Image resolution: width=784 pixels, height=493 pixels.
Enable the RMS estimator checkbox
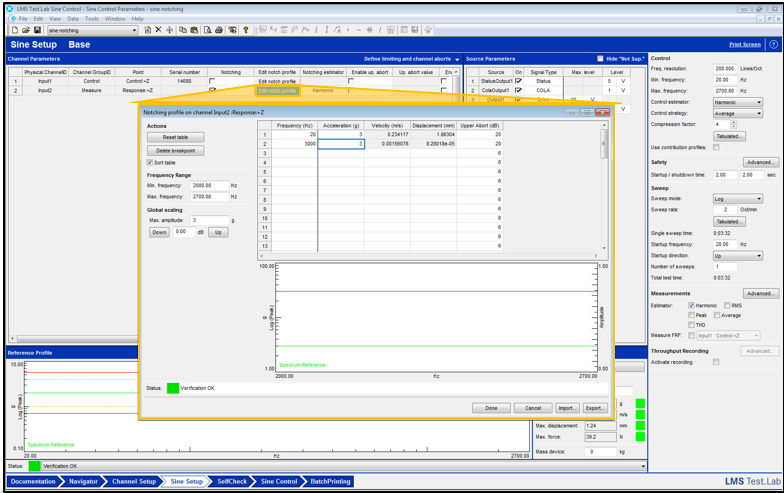coord(728,306)
